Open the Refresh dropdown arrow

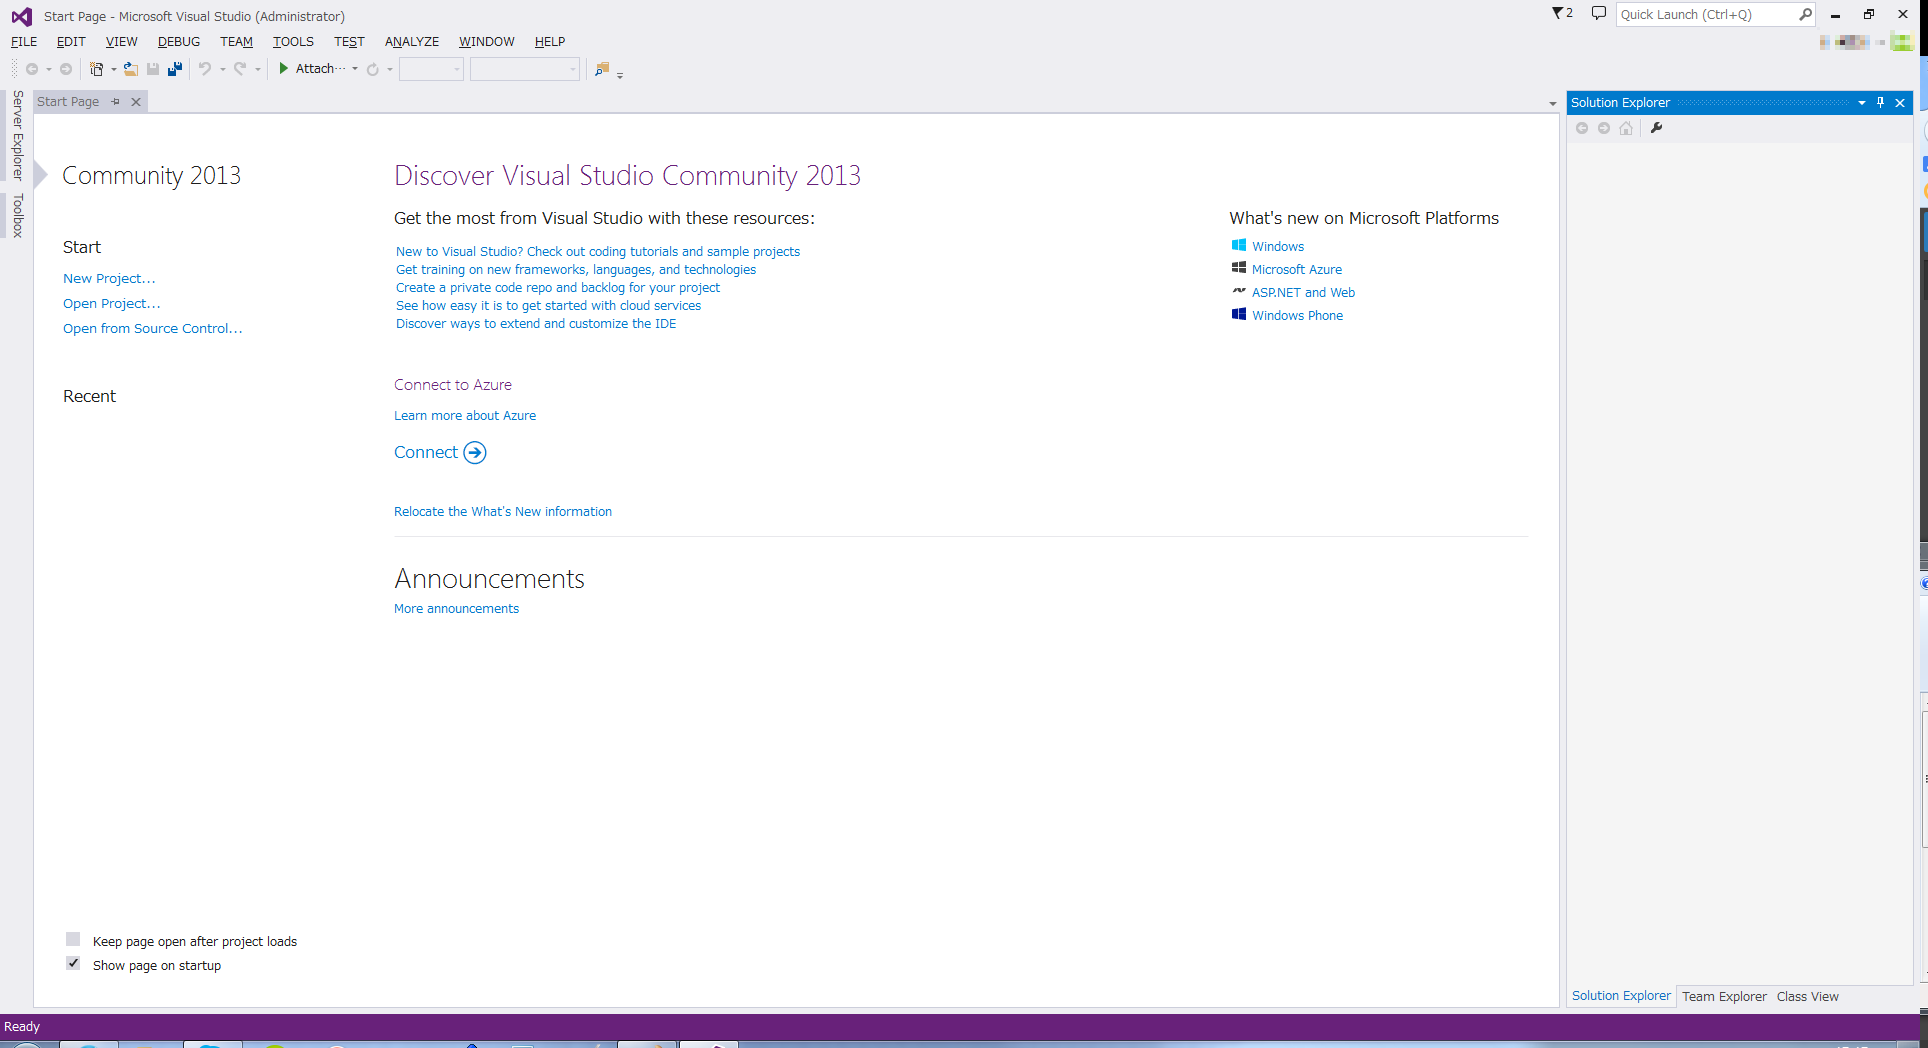[390, 69]
